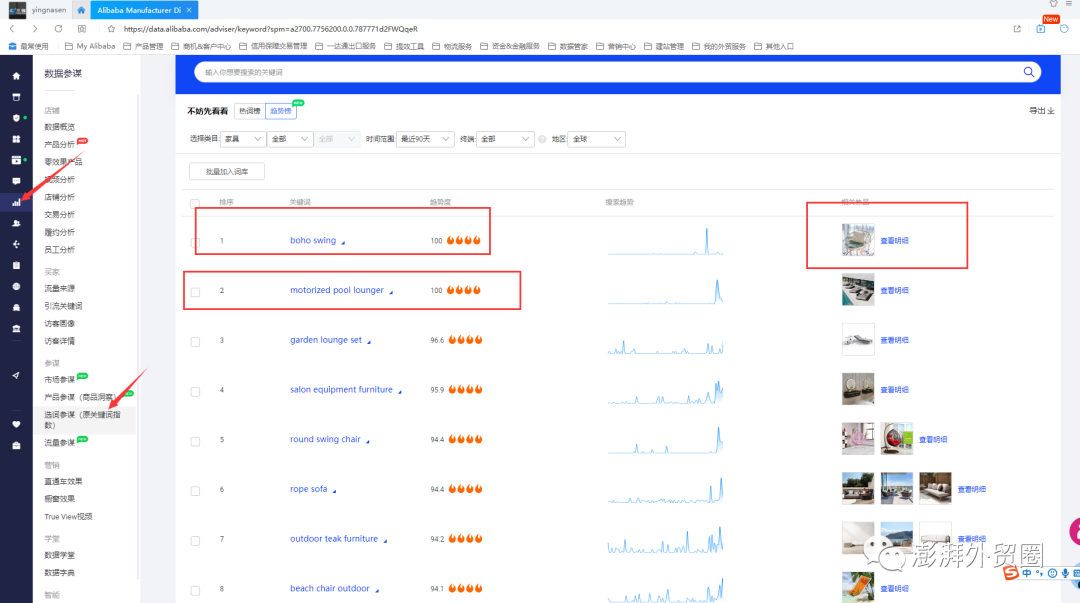Open 市场参谋 in the side menu
Viewport: 1080px width, 603px height.
tap(60, 380)
